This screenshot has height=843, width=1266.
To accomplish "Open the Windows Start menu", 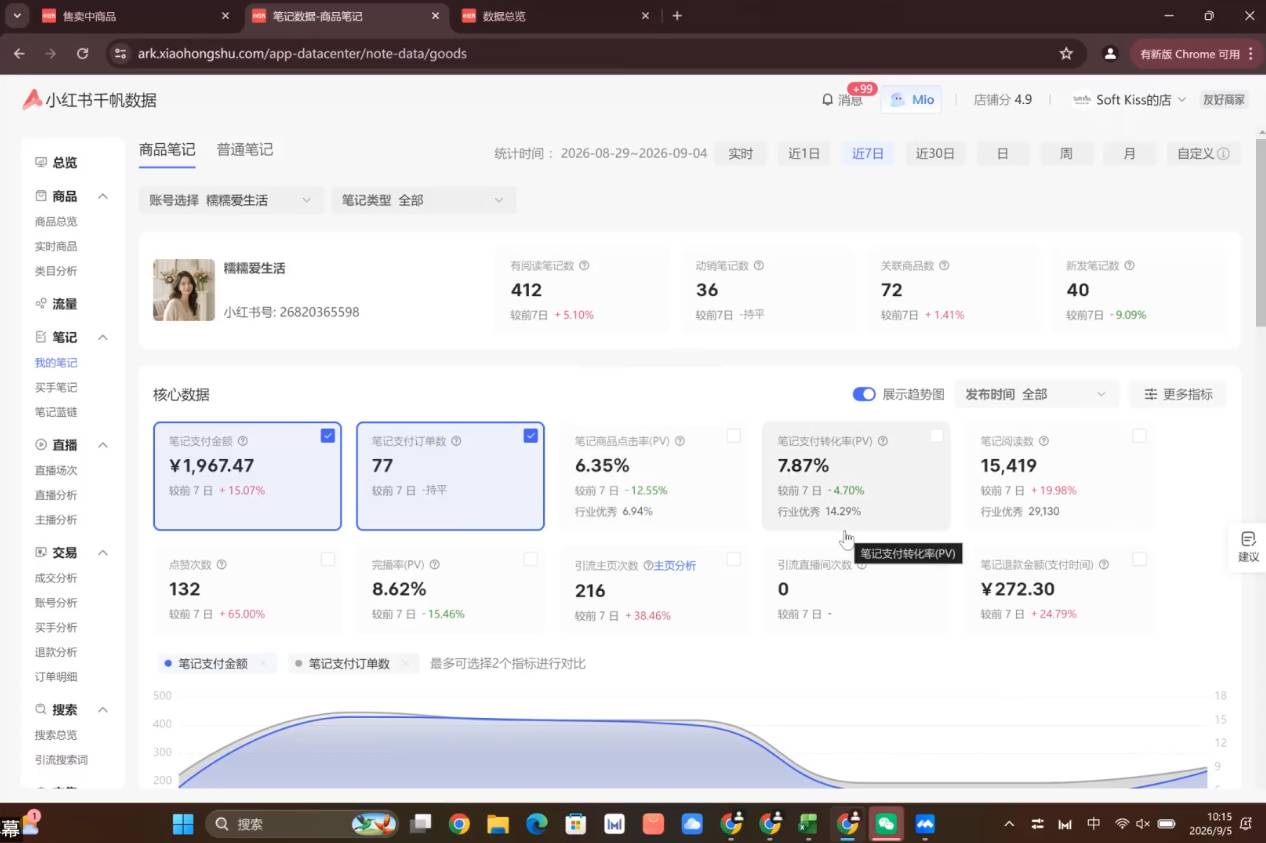I will pos(183,824).
